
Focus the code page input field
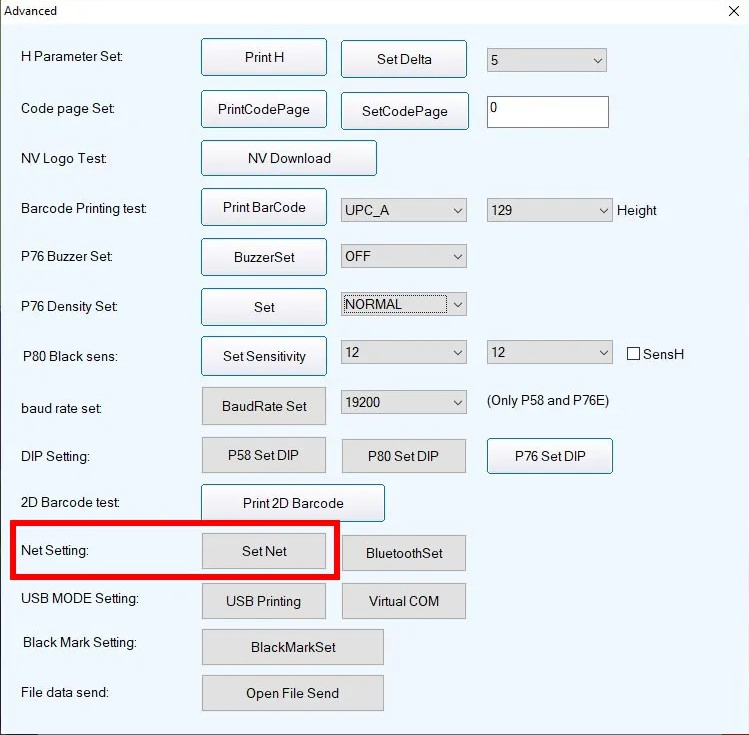547,112
